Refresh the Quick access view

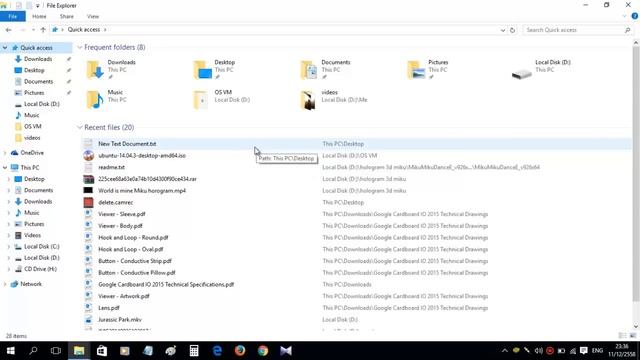[x=512, y=30]
